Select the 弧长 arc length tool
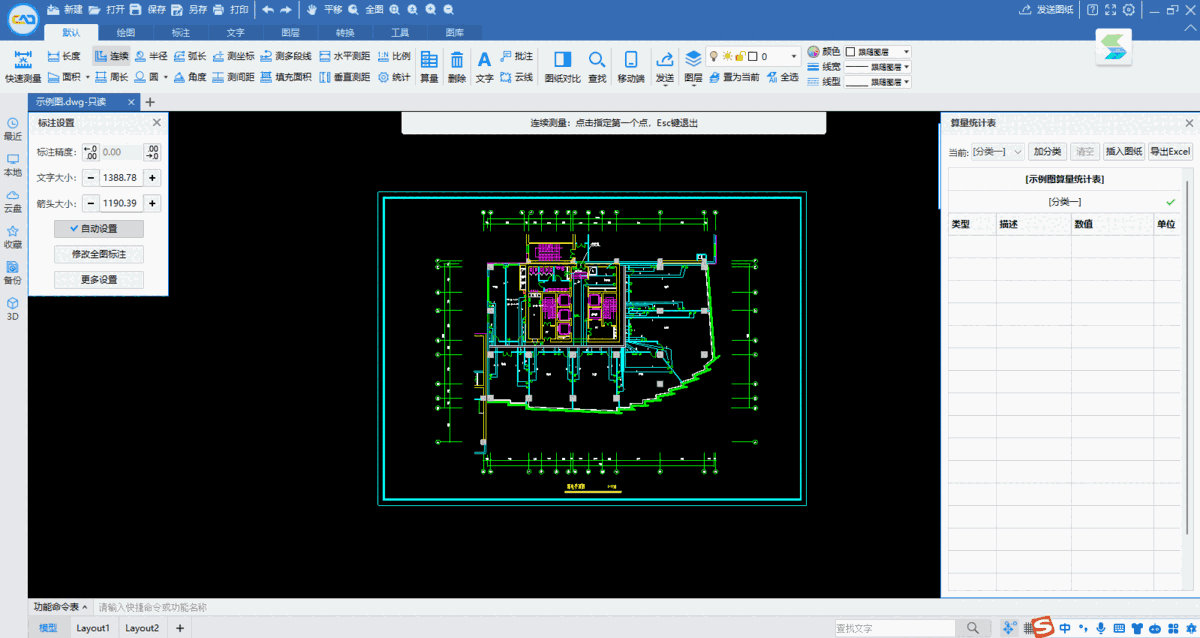 188,56
